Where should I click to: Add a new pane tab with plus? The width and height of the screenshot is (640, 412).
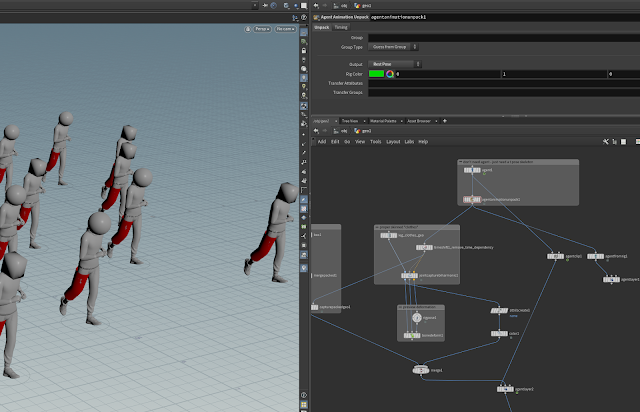coord(445,121)
